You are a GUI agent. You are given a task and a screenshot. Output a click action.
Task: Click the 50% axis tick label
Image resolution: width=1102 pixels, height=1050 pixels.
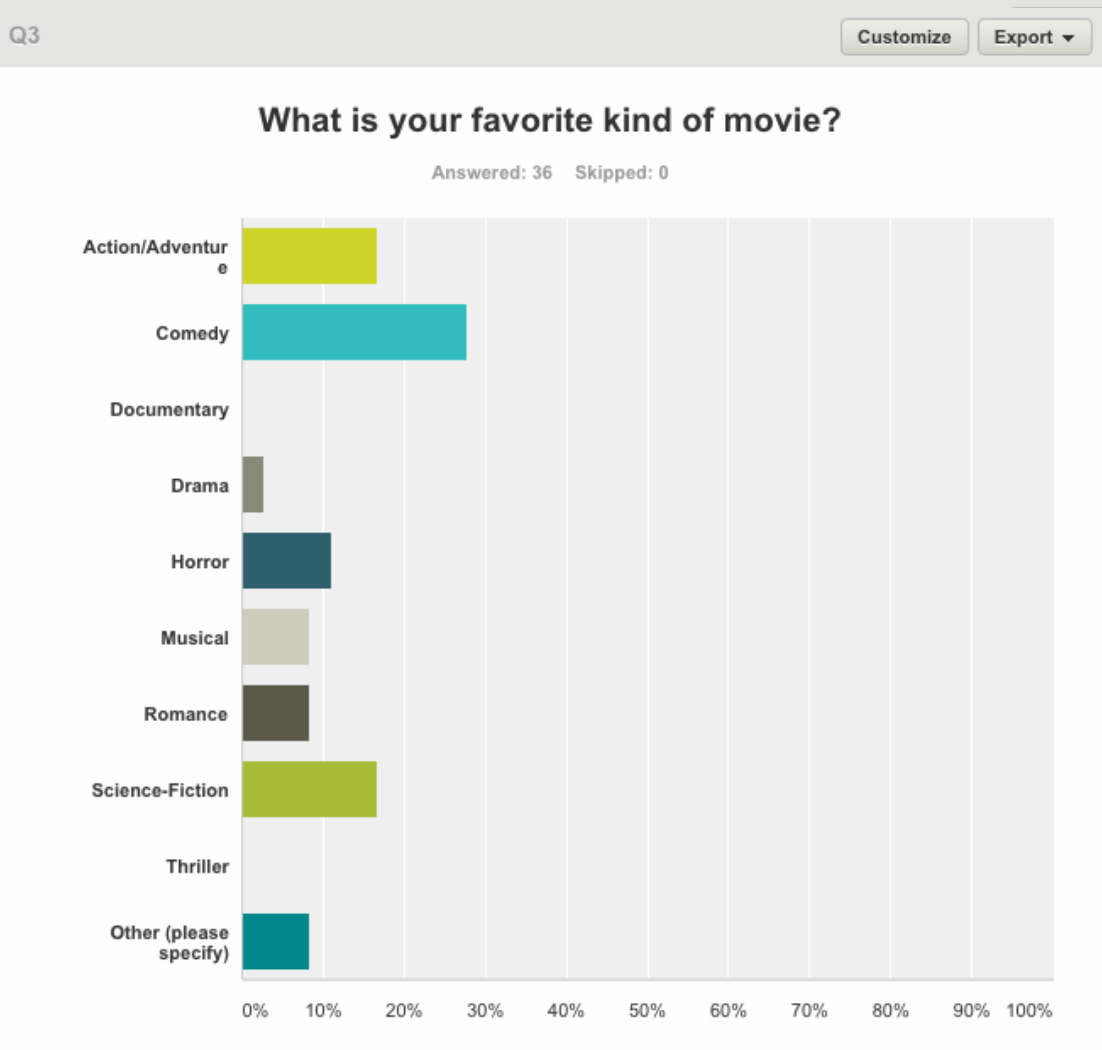pos(647,1011)
